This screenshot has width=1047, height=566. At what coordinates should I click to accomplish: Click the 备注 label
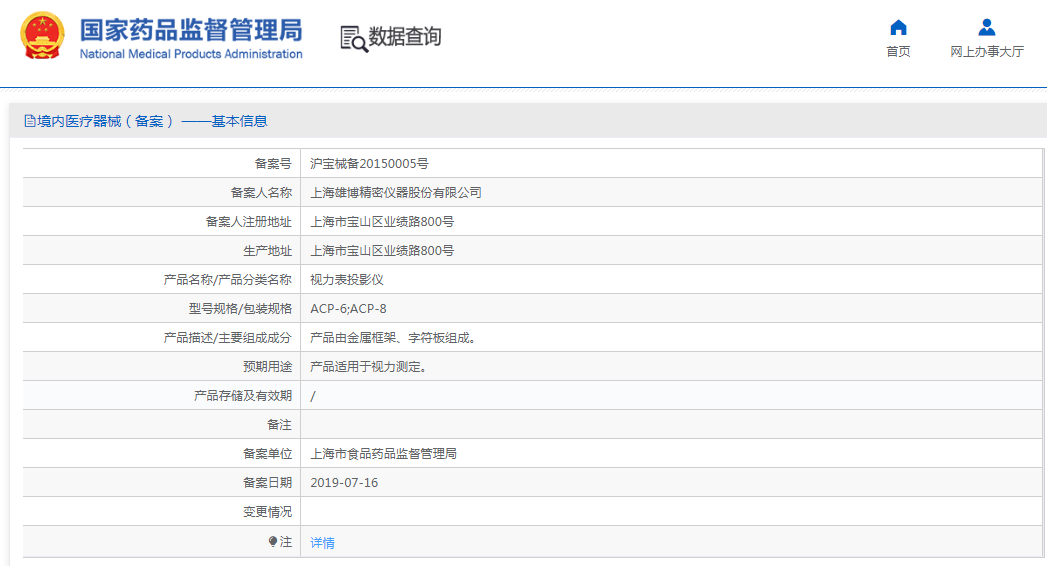click(279, 424)
